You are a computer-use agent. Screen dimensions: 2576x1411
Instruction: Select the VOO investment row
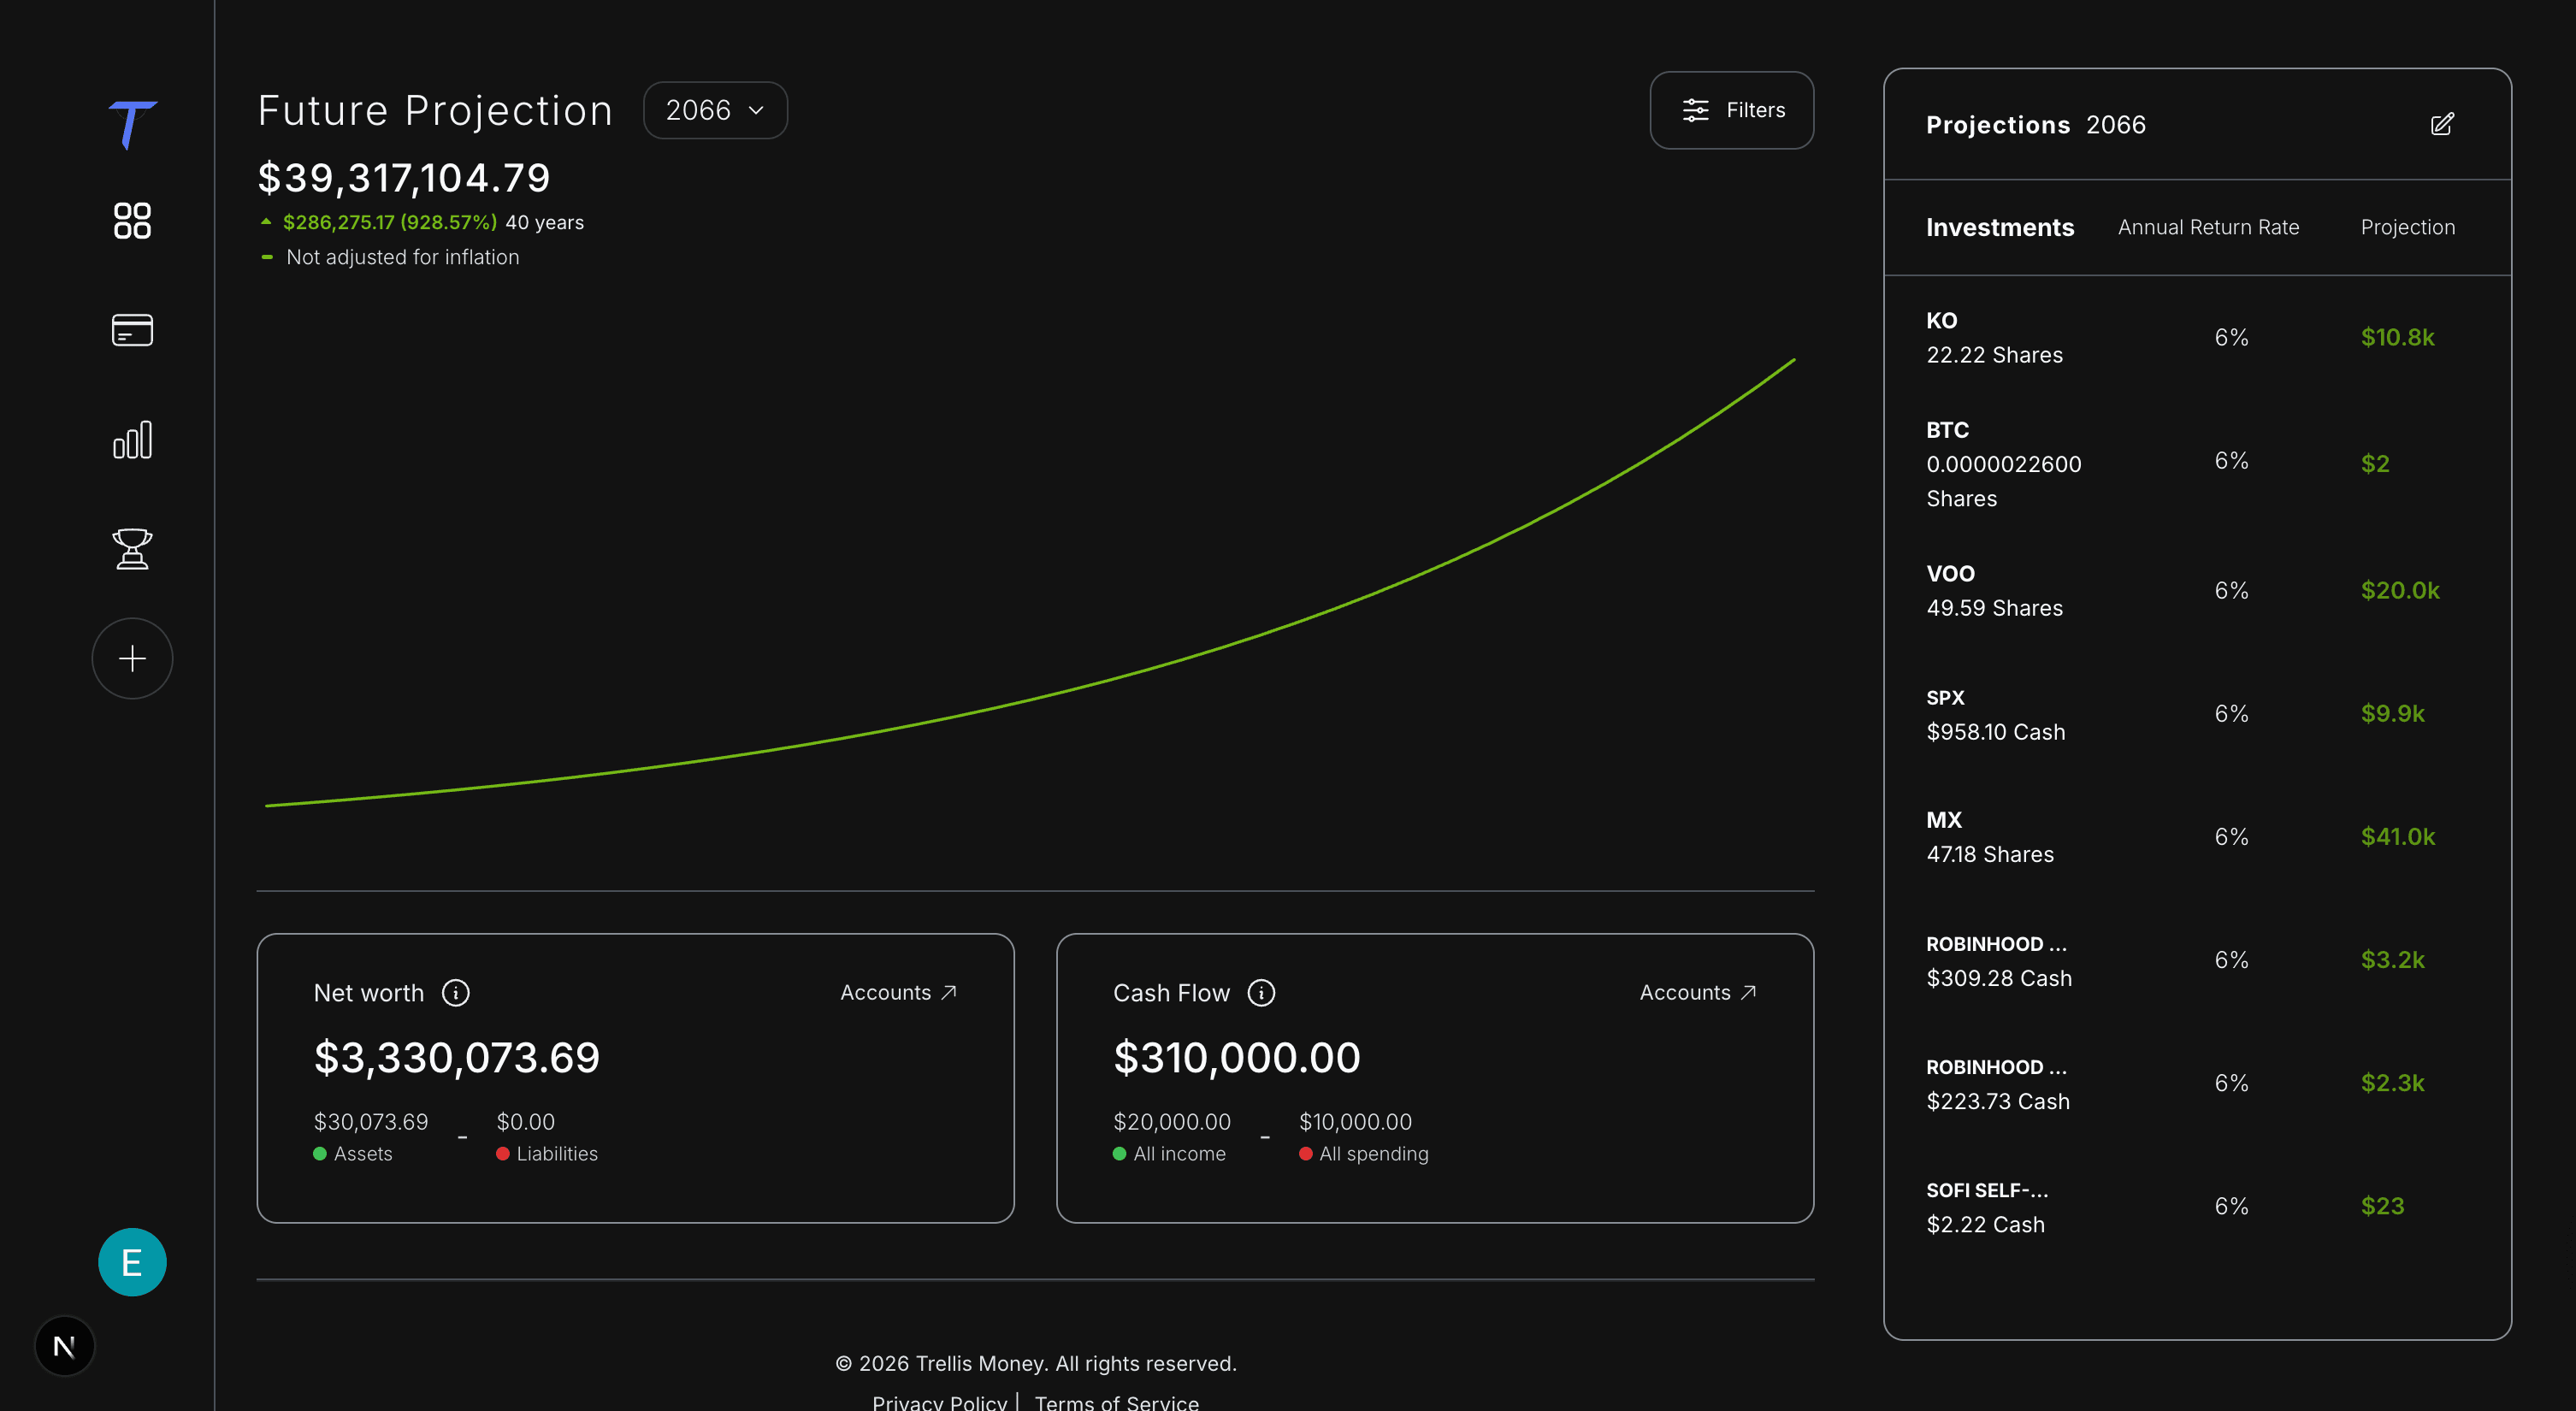(2197, 591)
